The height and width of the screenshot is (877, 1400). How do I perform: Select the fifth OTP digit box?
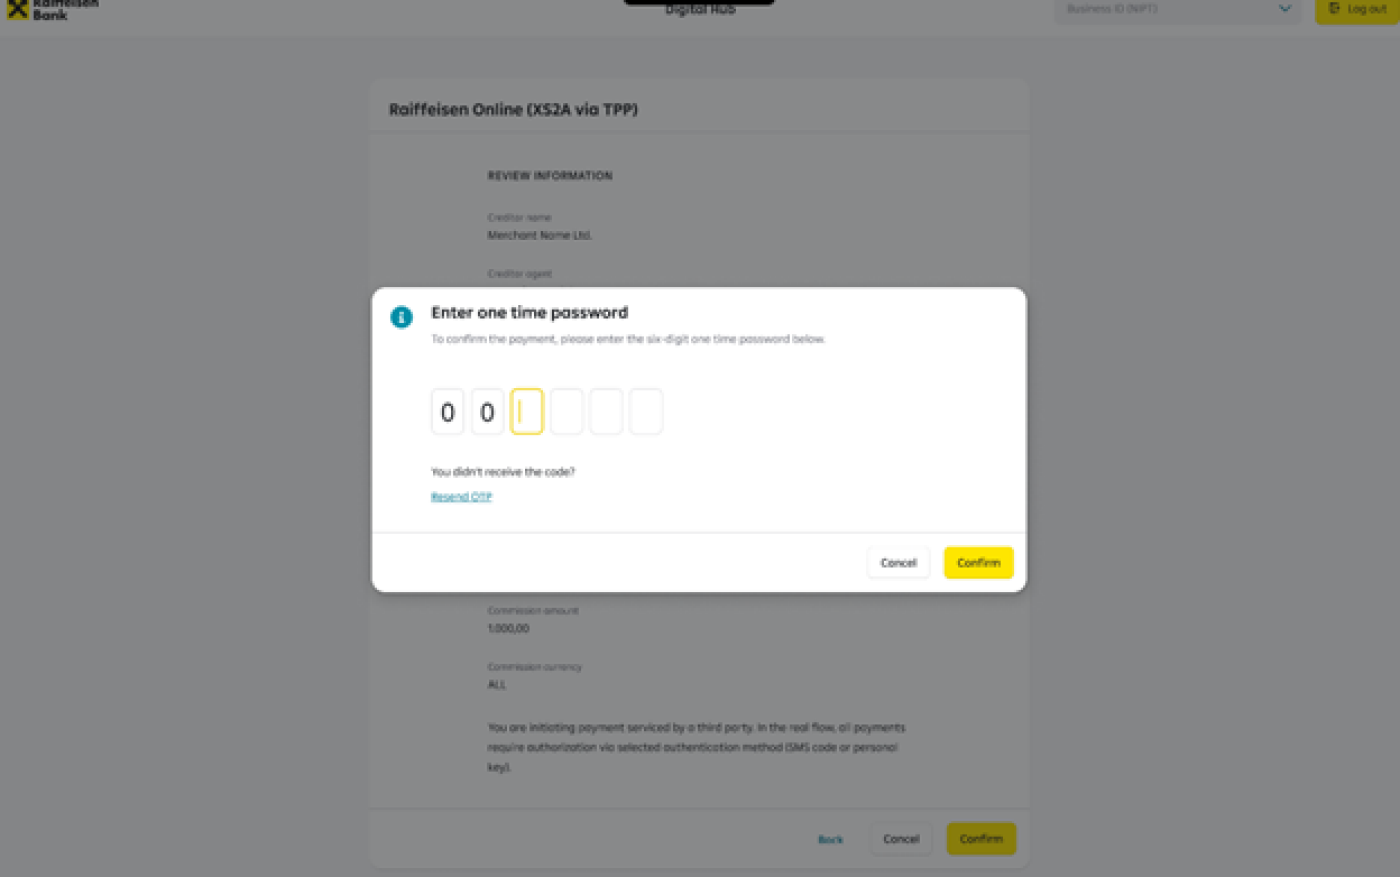(x=606, y=412)
